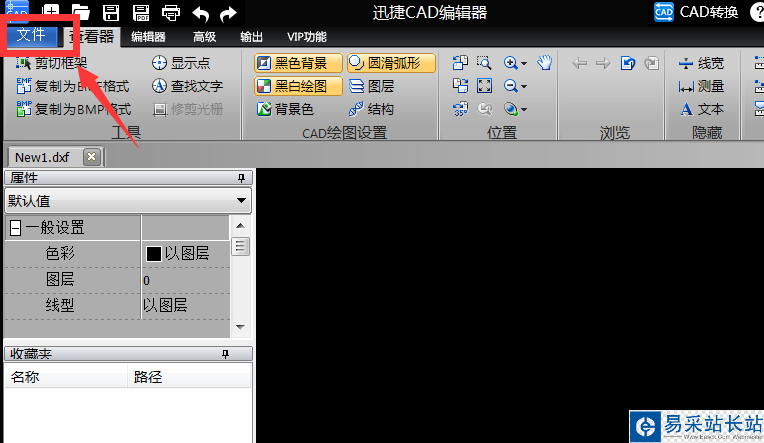The image size is (764, 443).
Task: Open the zoom out dropdown arrow
Action: (524, 87)
